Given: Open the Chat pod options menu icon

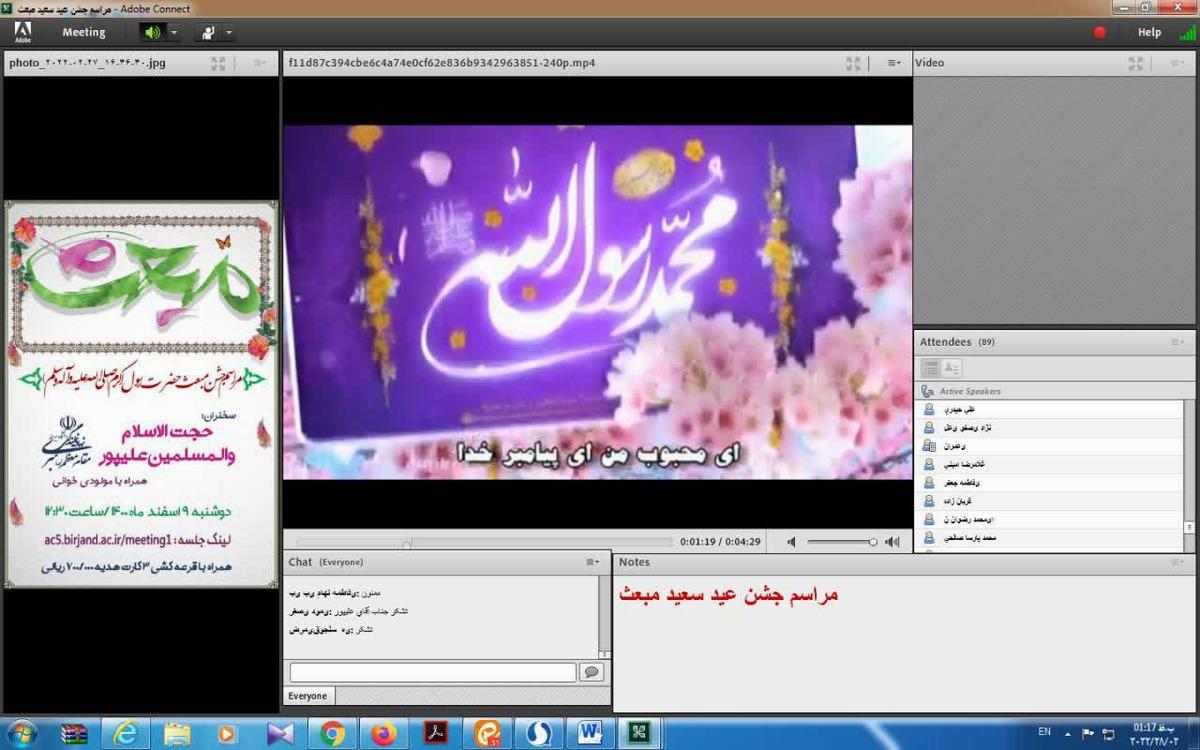Looking at the screenshot, I should pyautogui.click(x=592, y=562).
